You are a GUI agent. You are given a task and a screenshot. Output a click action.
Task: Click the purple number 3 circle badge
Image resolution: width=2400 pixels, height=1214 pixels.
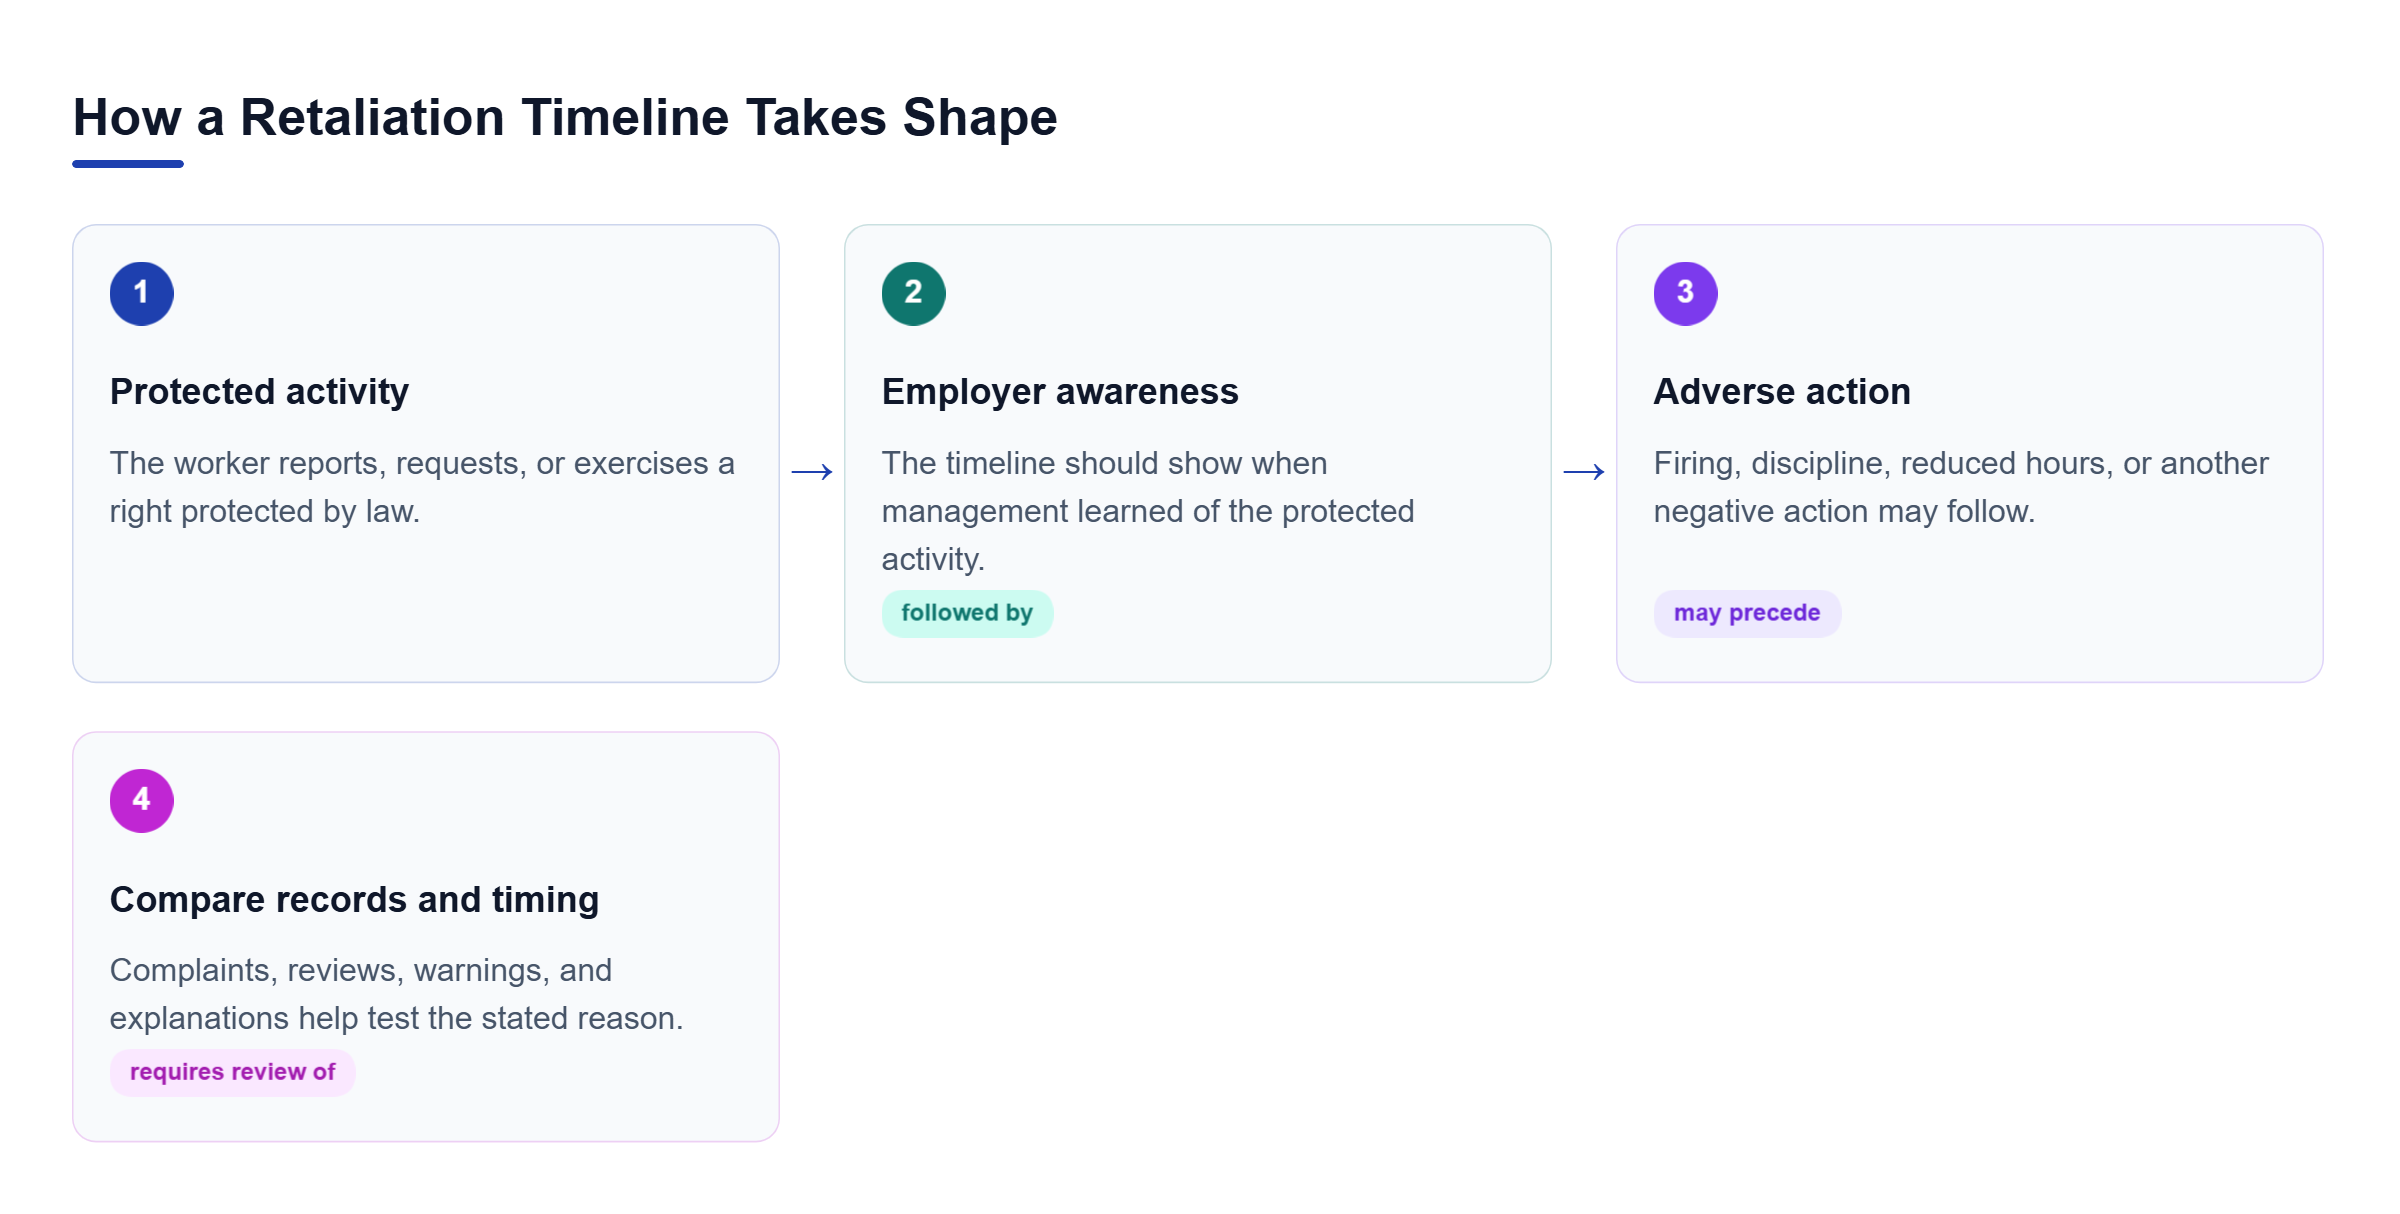tap(1685, 293)
